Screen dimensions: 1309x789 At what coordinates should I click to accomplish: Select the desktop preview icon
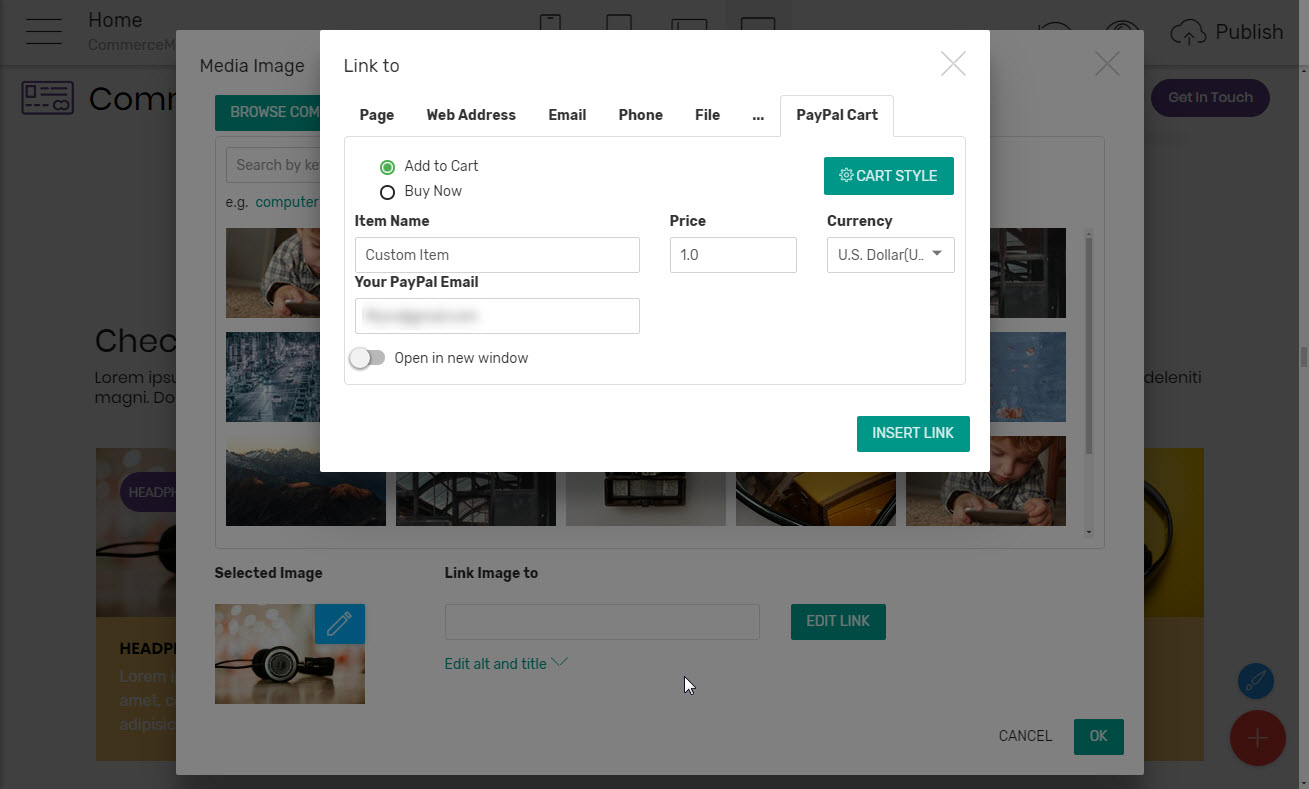pos(759,25)
